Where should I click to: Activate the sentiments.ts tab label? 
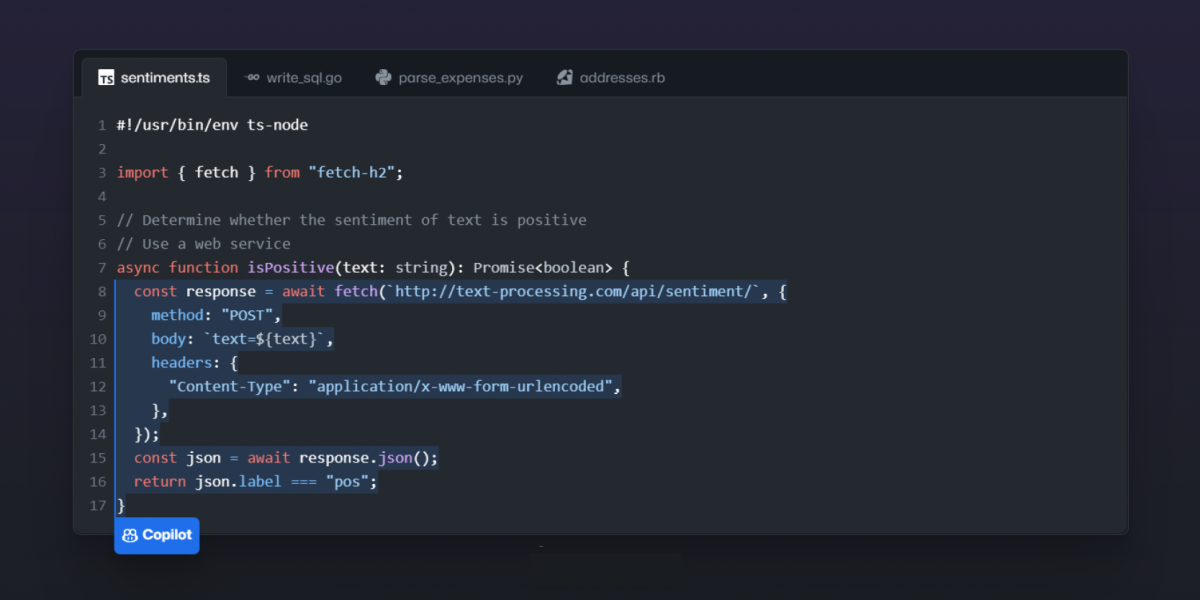coord(165,78)
